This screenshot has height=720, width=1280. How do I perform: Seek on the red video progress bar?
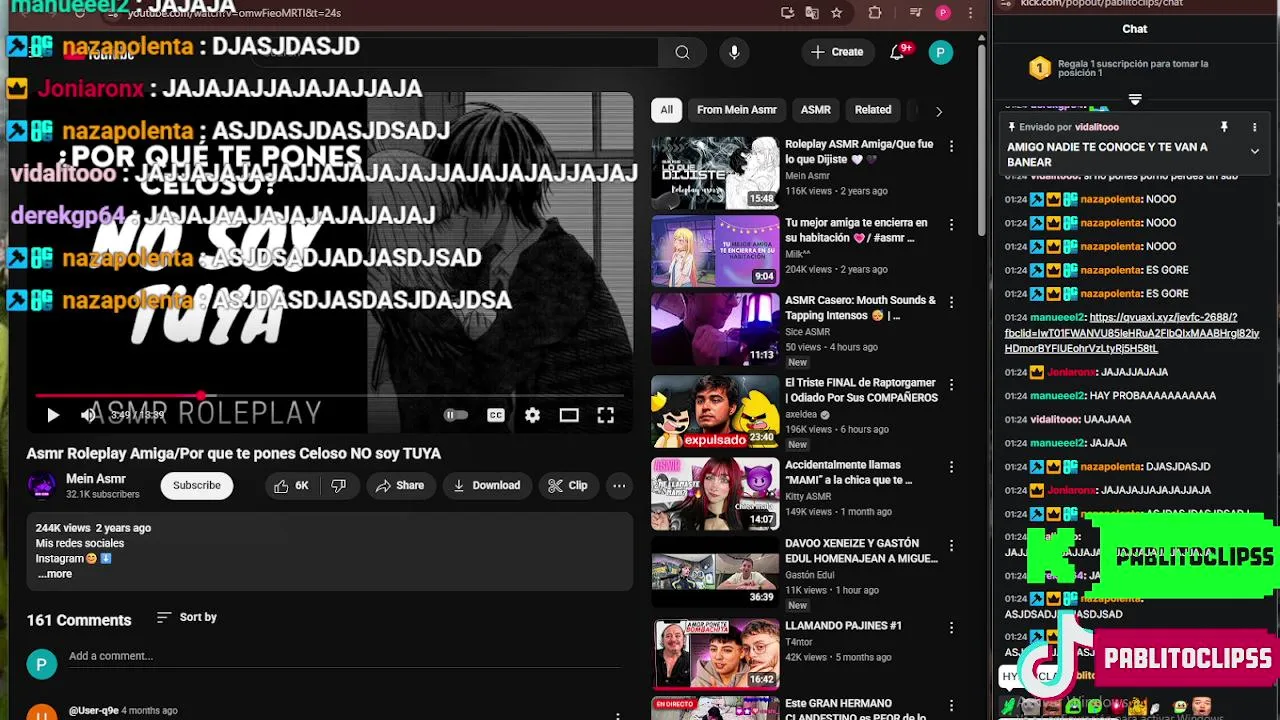coord(330,396)
